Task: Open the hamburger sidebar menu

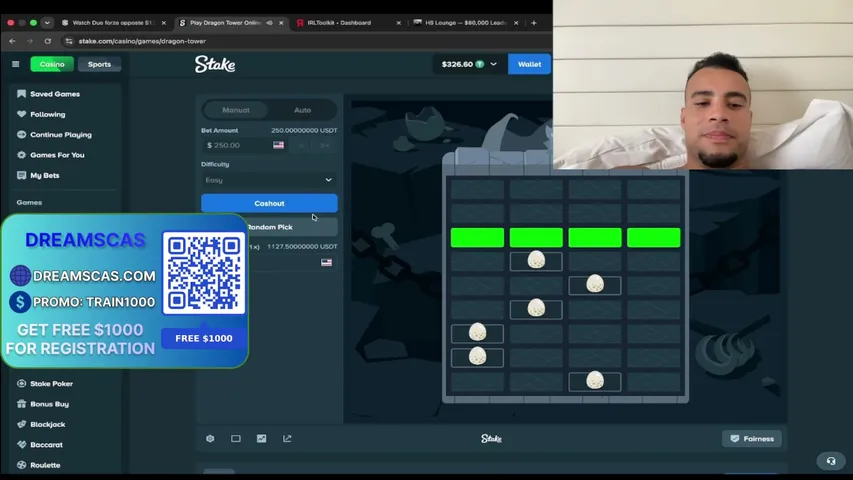Action: tap(15, 64)
